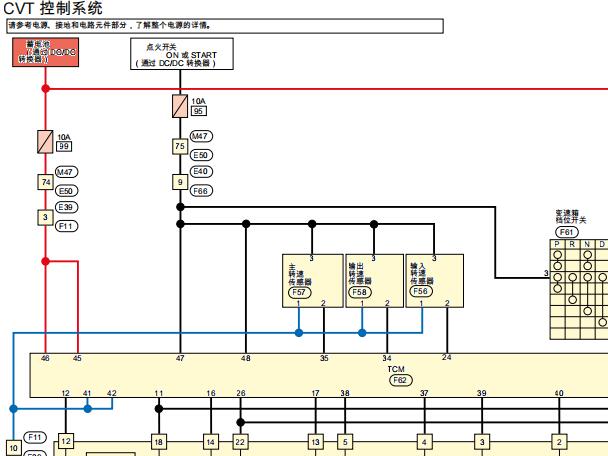
Task: Click the "F66" connector label
Action: [201, 191]
